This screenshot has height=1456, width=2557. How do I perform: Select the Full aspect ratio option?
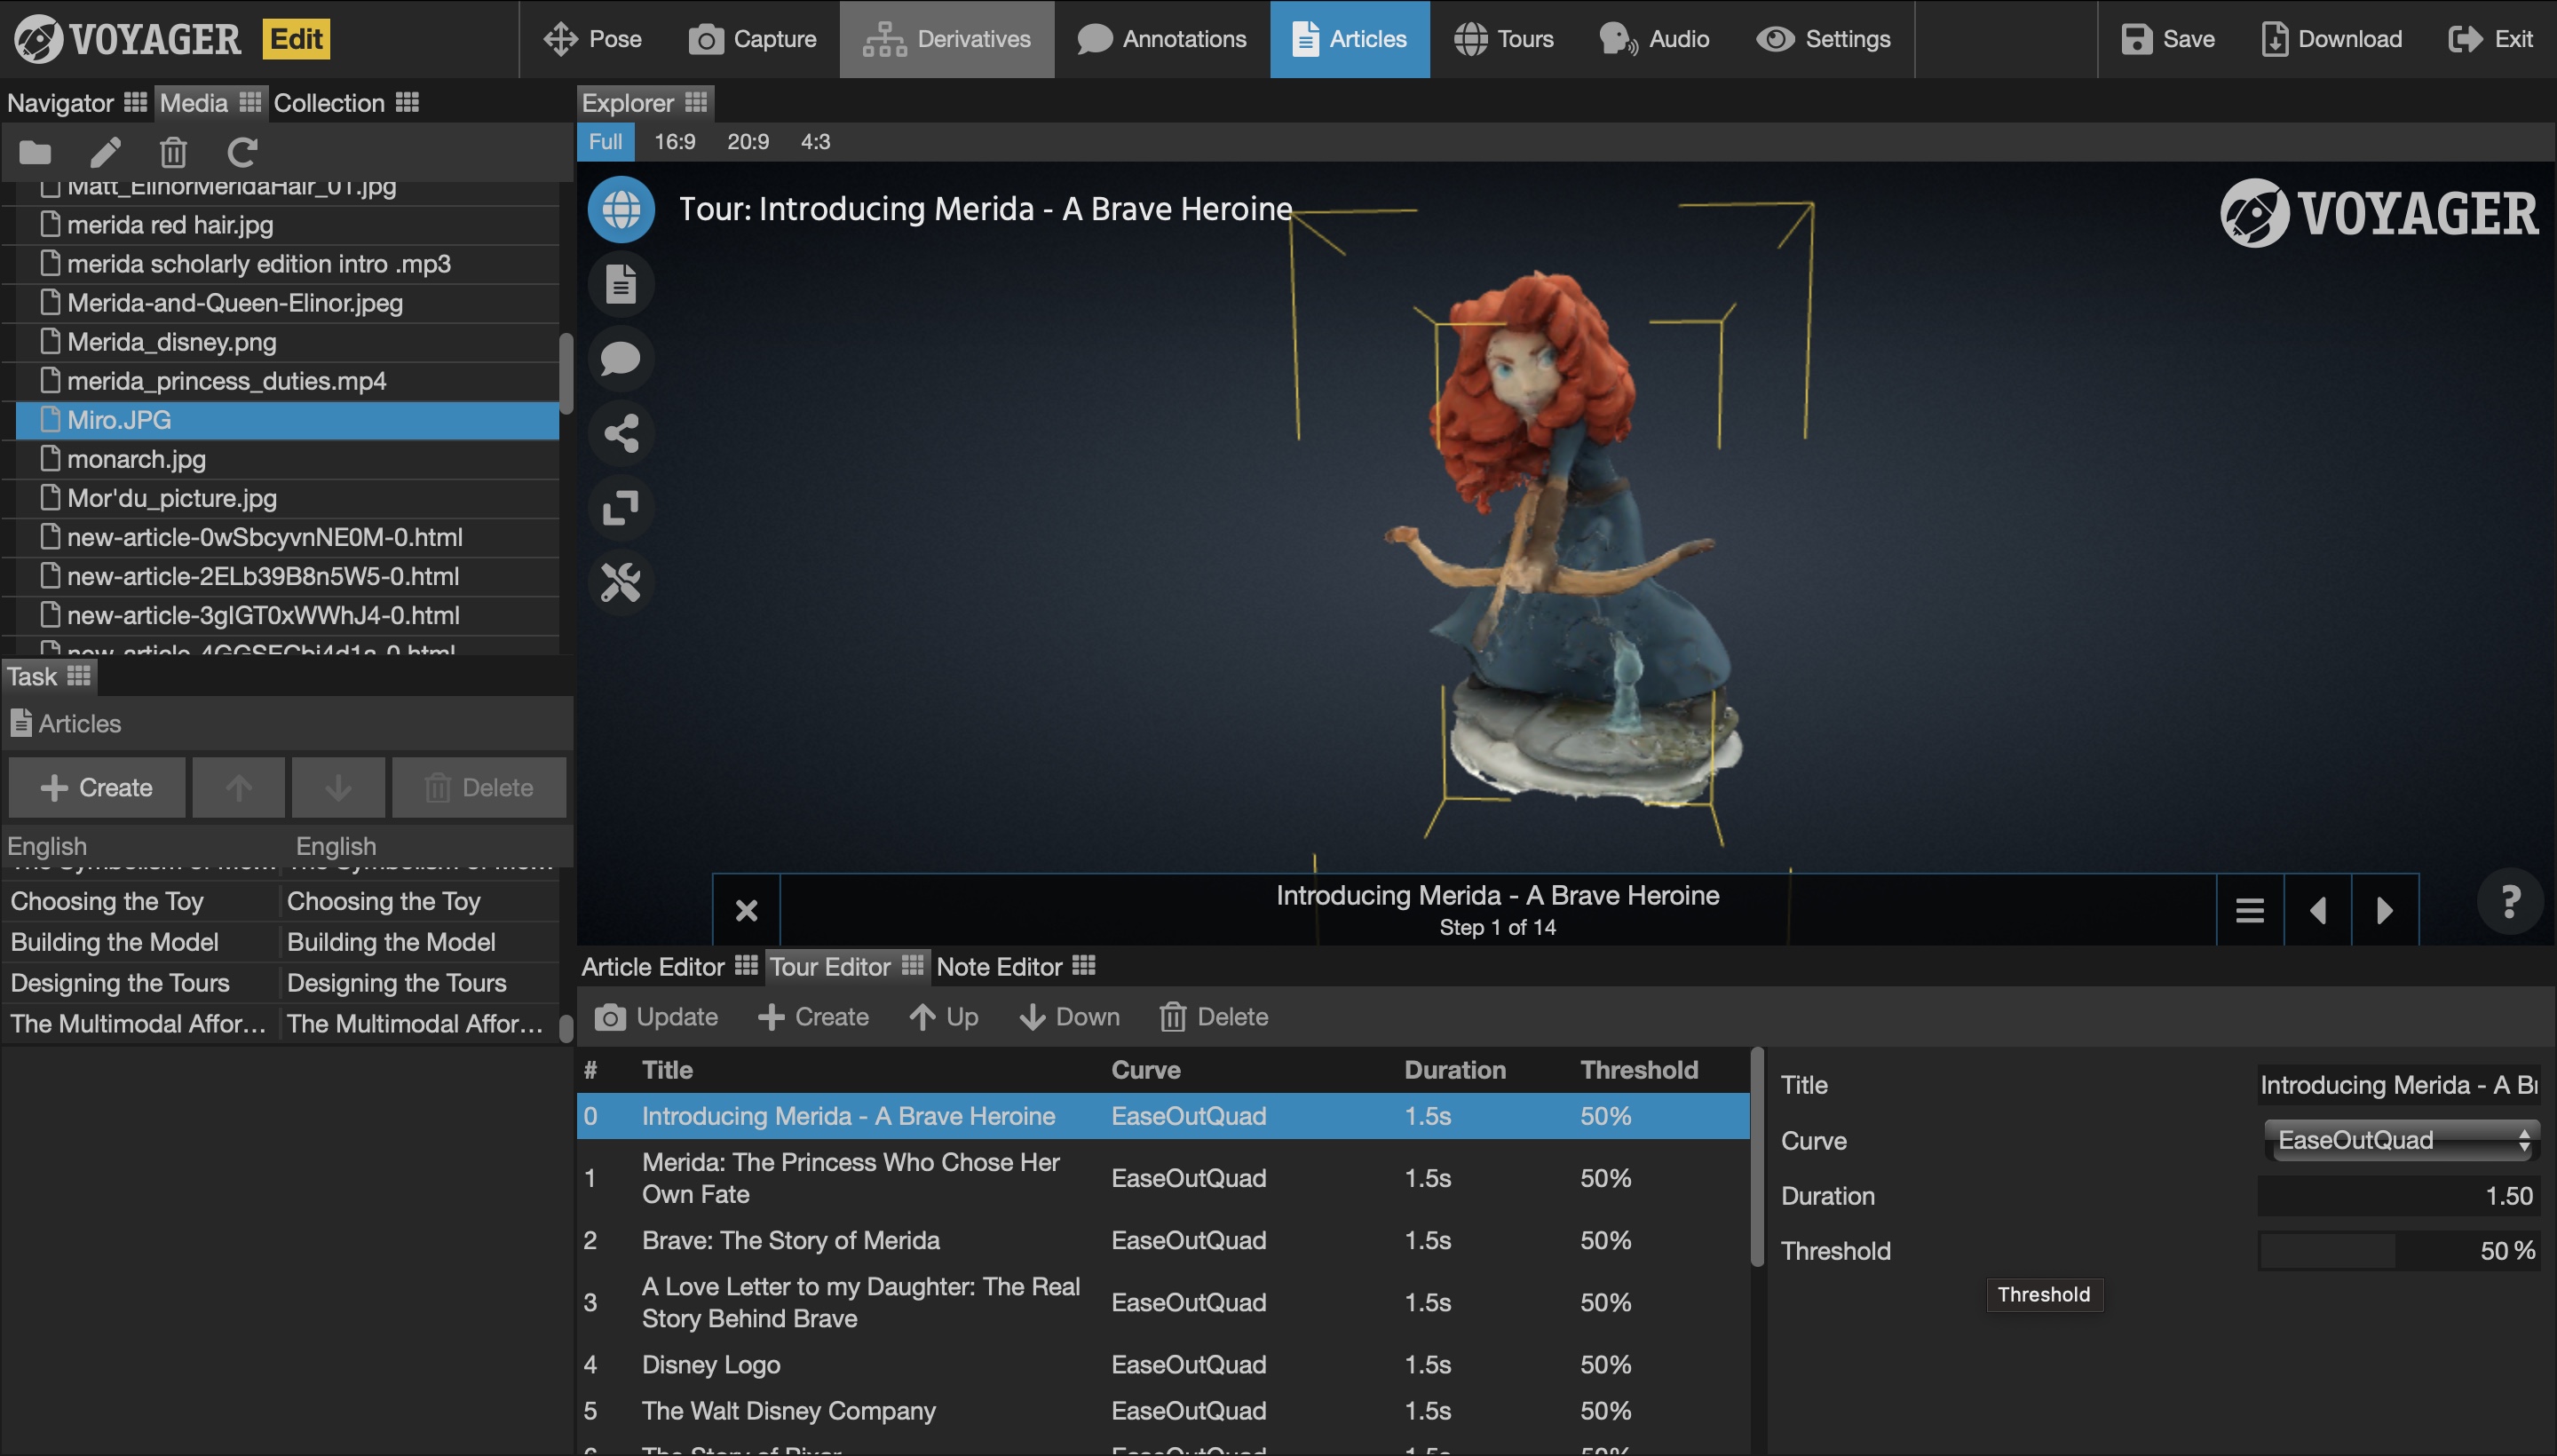(x=605, y=142)
